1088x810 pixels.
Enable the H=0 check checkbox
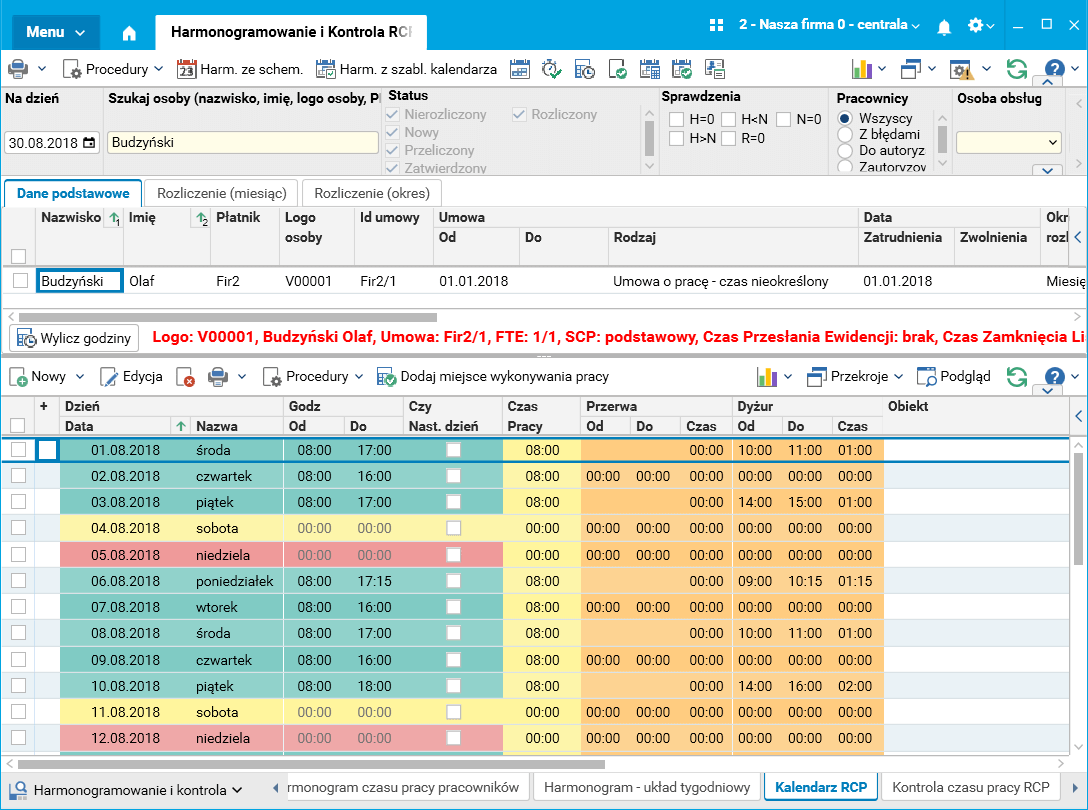[x=677, y=119]
